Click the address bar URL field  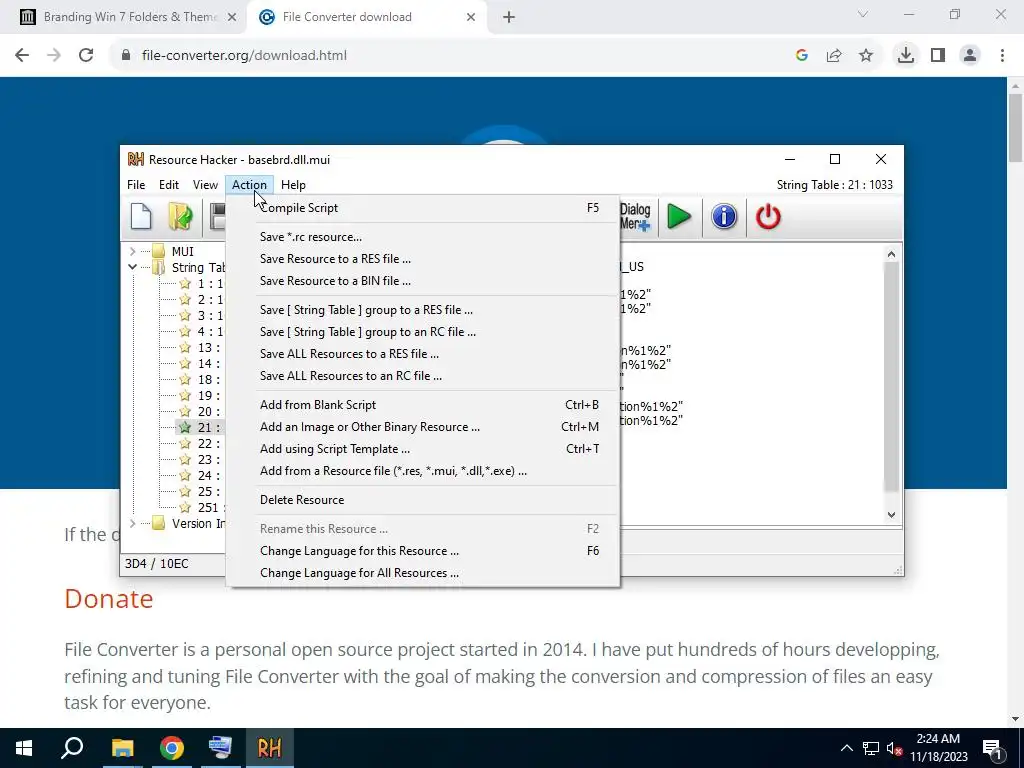click(x=457, y=56)
